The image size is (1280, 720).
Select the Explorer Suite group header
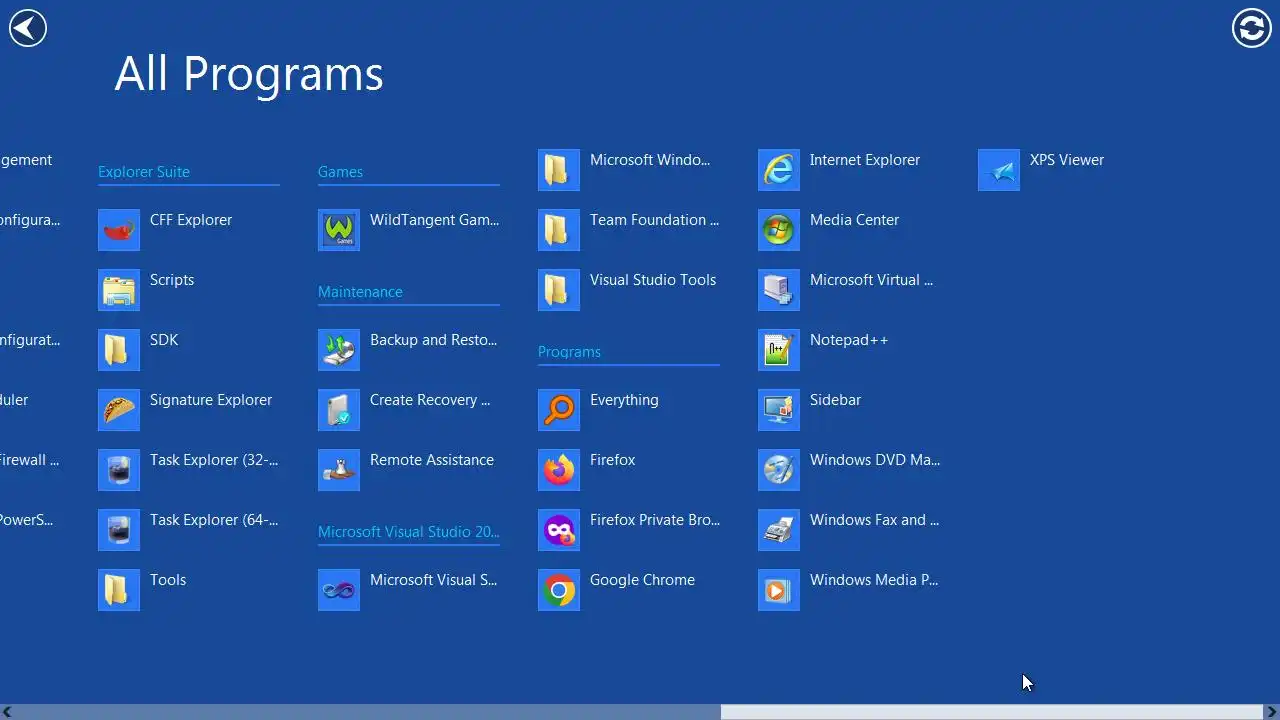click(x=144, y=172)
